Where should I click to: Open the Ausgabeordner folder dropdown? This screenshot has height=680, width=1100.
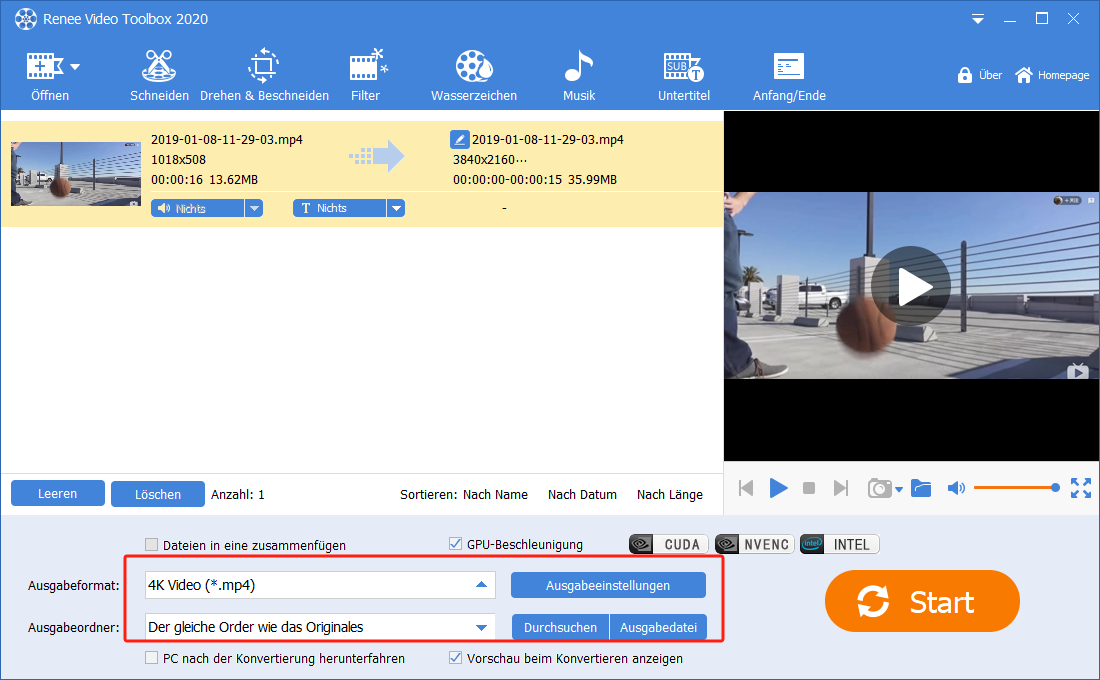tap(320, 627)
